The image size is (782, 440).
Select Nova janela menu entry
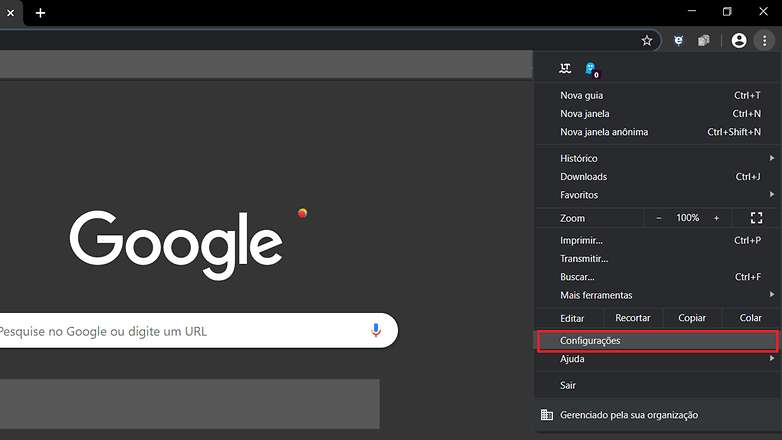(657, 114)
